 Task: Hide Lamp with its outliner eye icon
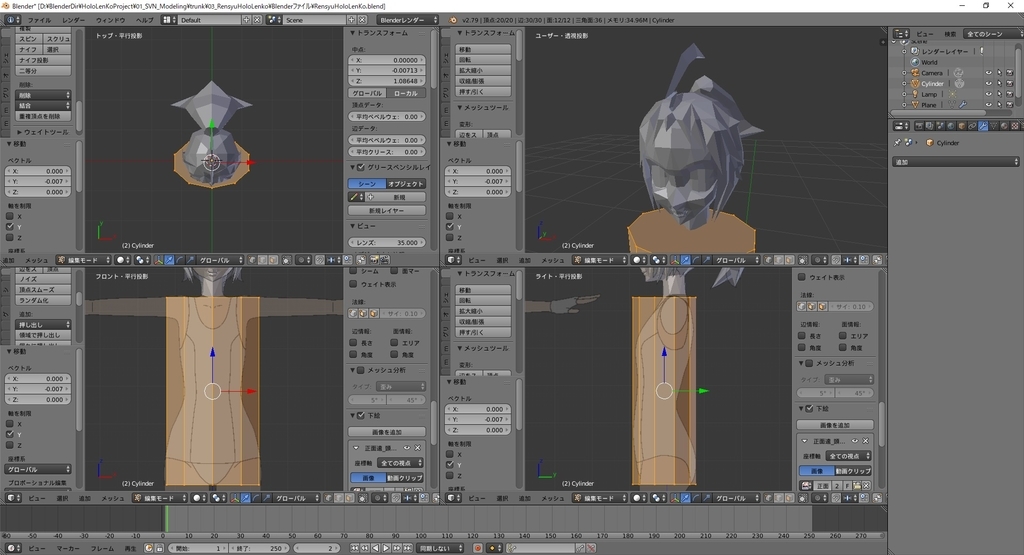[x=989, y=94]
